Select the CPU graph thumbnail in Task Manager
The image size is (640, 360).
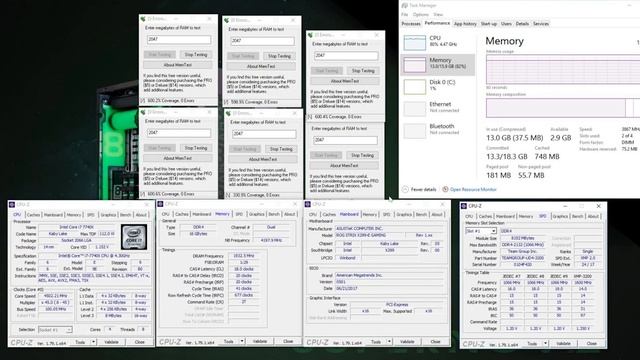point(415,42)
